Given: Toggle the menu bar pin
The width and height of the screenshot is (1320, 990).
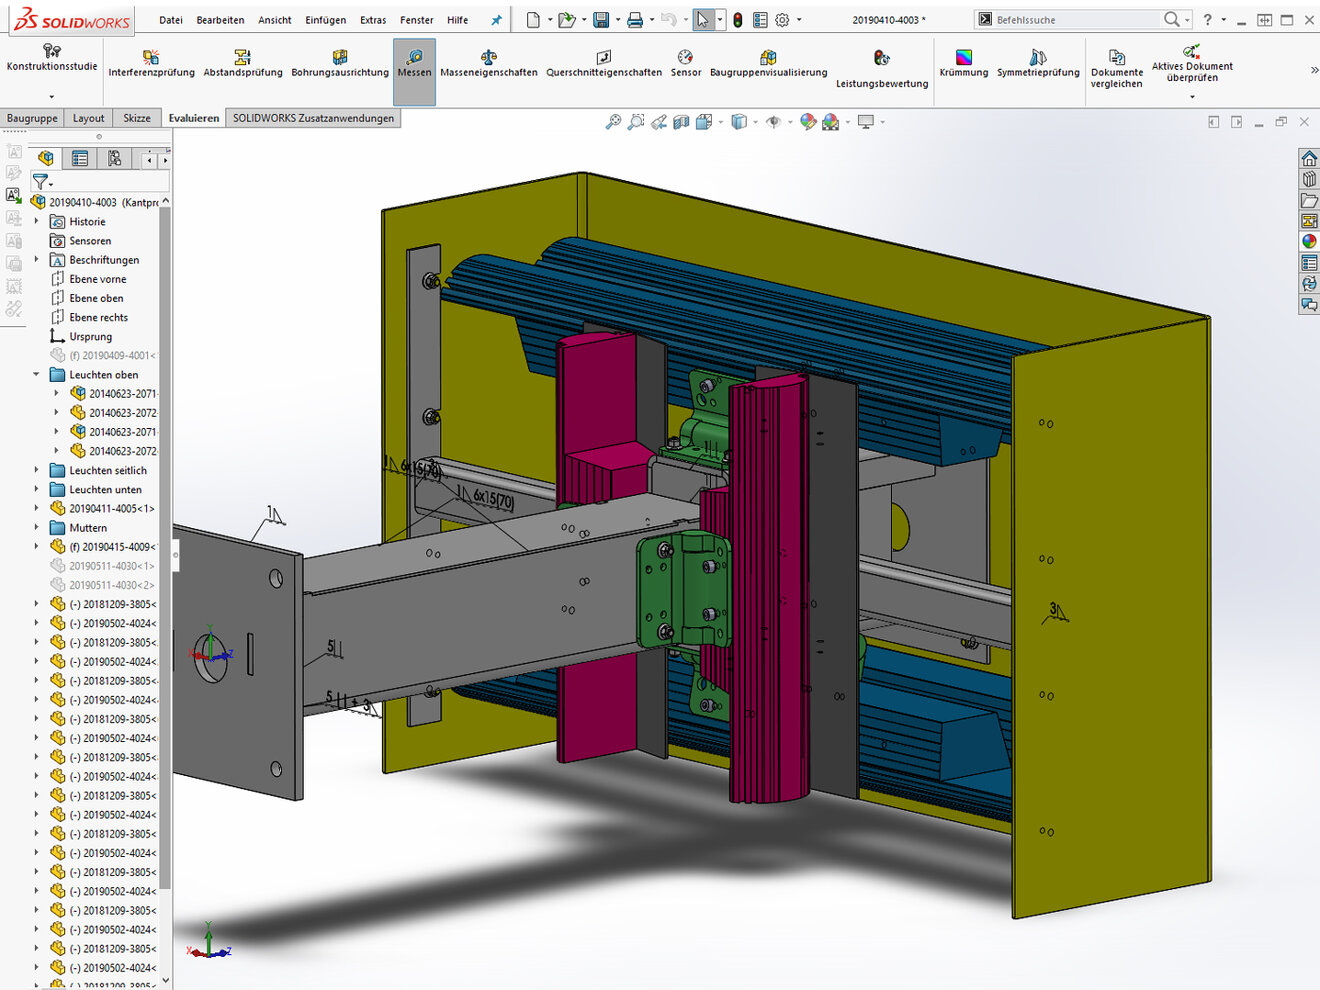Looking at the screenshot, I should pyautogui.click(x=496, y=20).
